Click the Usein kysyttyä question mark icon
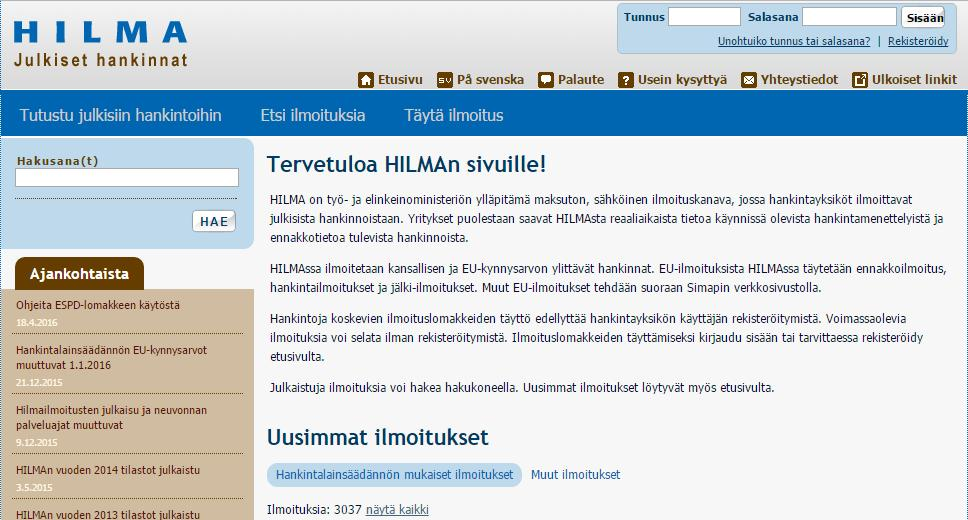This screenshot has height=520, width=968. tap(626, 80)
